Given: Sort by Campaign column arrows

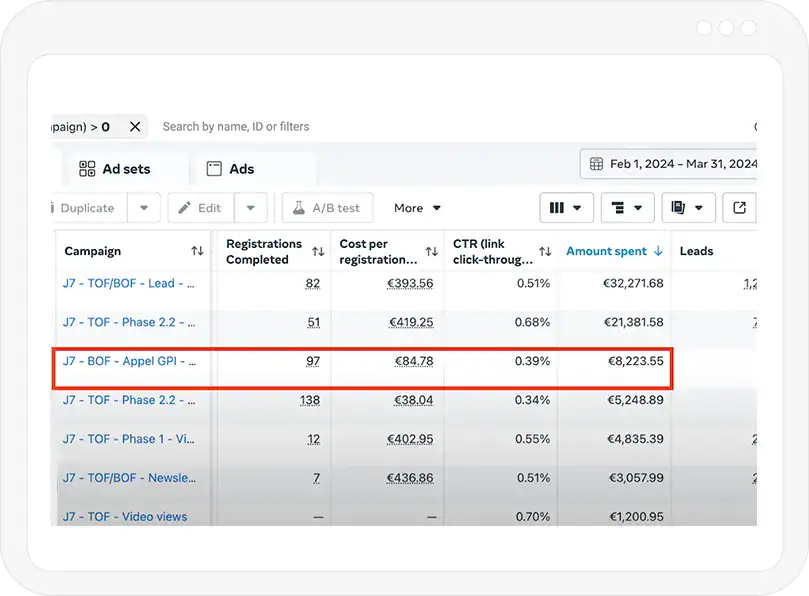Looking at the screenshot, I should pyautogui.click(x=197, y=252).
